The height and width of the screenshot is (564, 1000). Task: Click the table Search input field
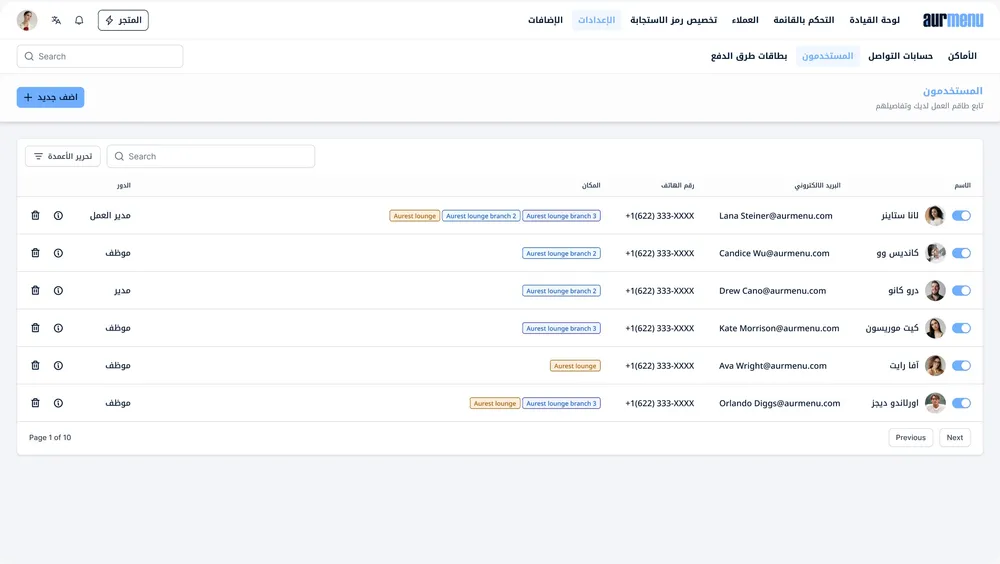click(x=211, y=156)
